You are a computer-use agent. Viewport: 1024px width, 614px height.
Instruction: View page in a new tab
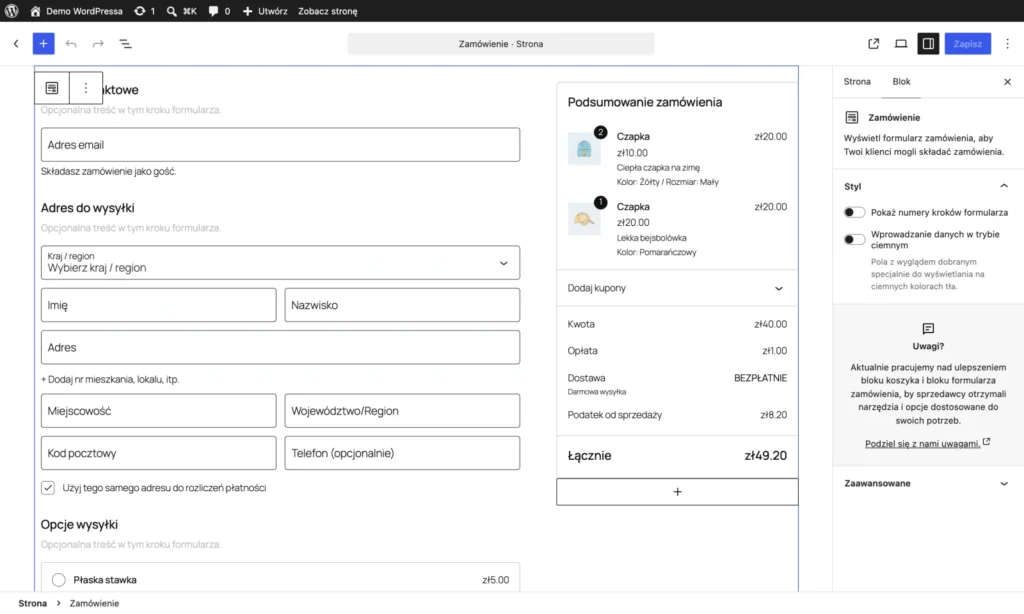[x=873, y=44]
